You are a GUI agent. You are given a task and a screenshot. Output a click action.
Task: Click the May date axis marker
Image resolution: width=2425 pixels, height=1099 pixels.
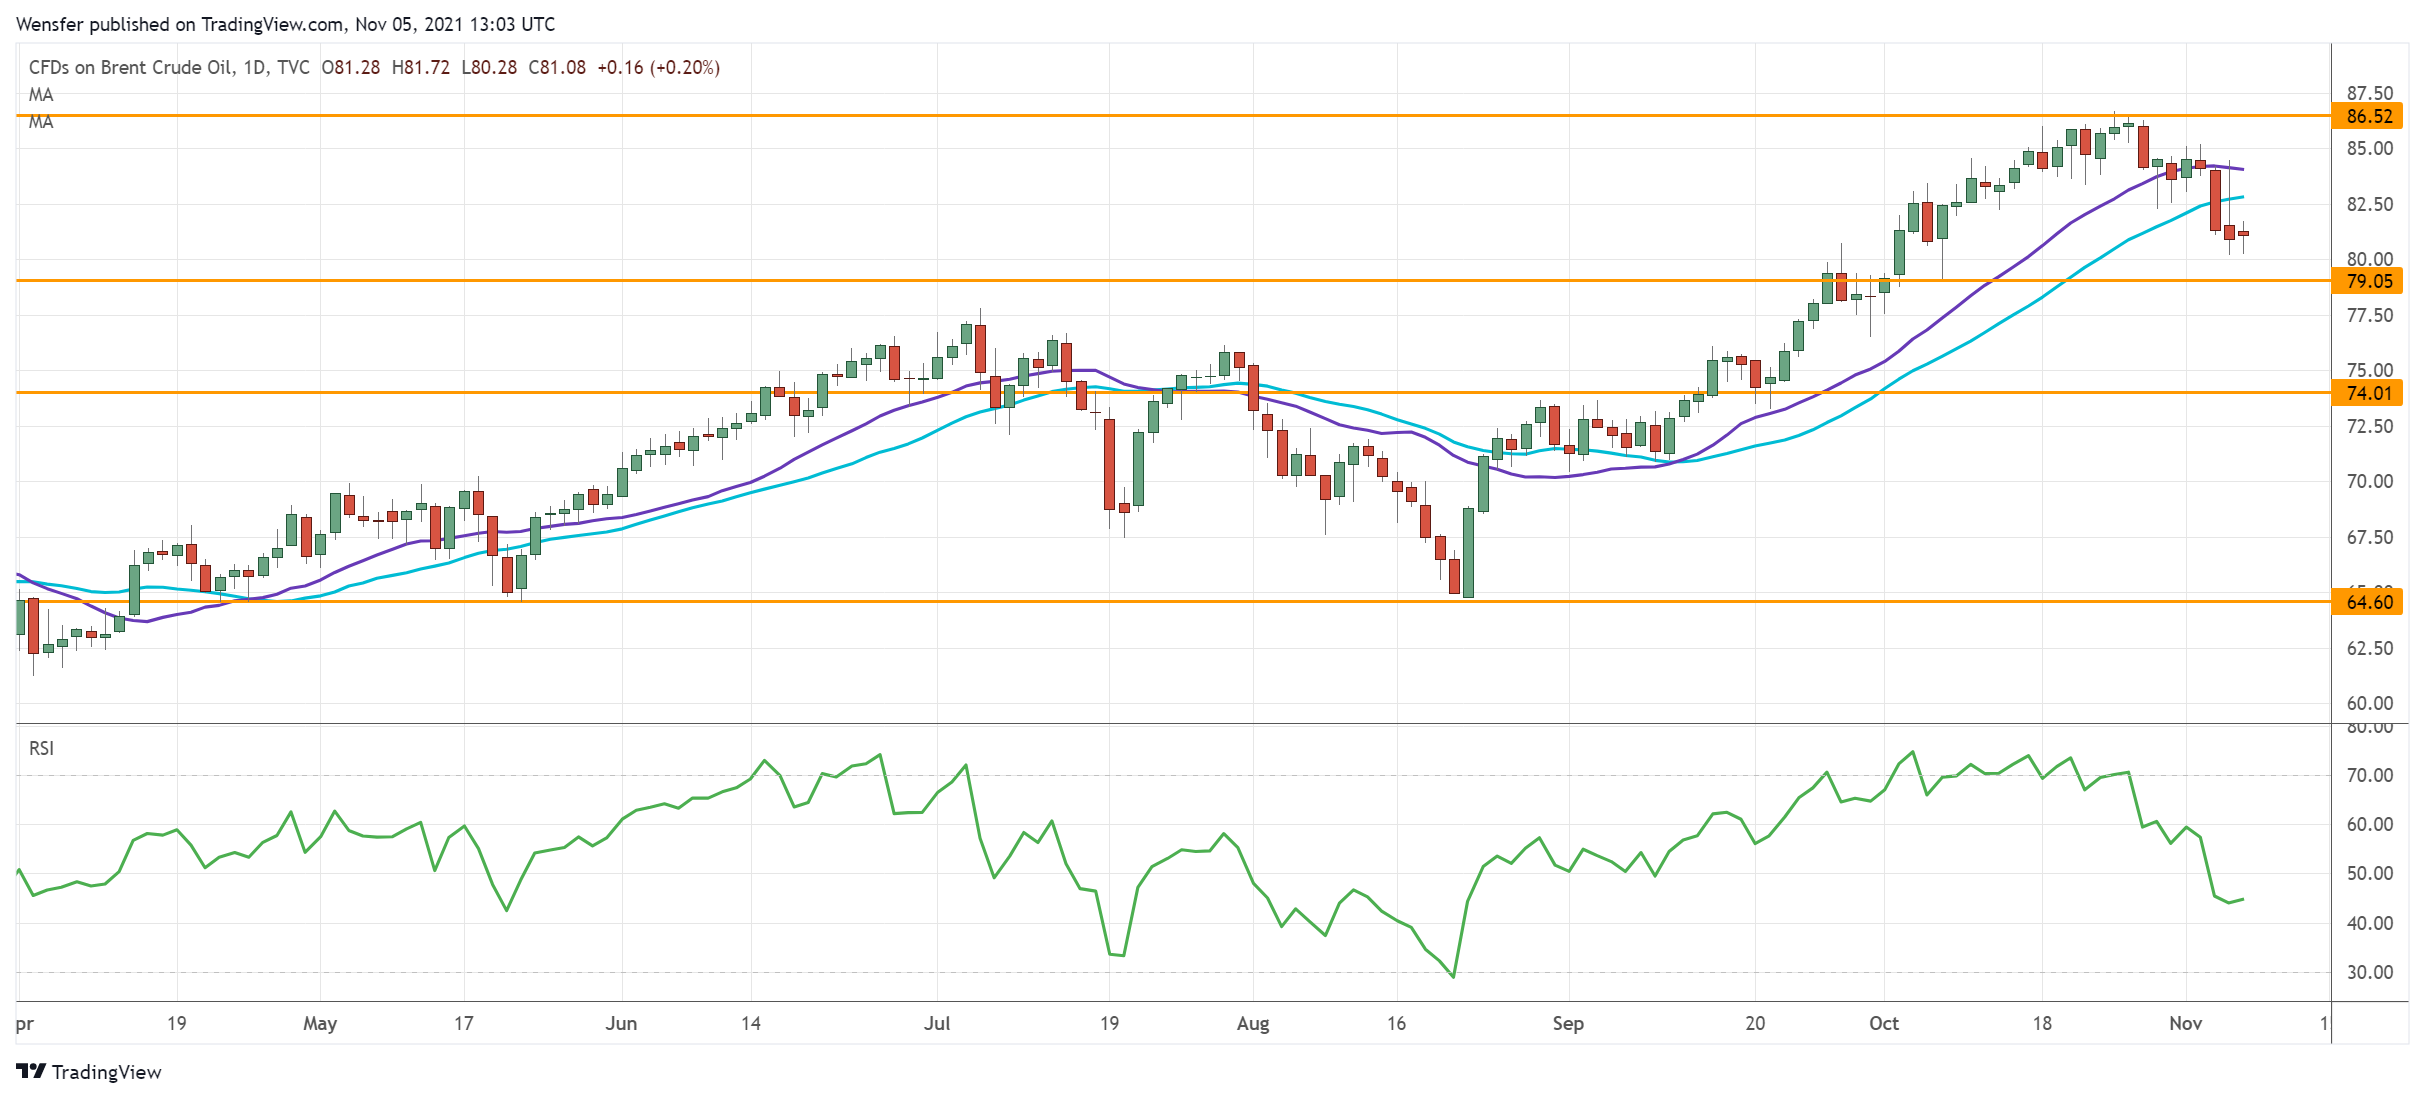[320, 1023]
